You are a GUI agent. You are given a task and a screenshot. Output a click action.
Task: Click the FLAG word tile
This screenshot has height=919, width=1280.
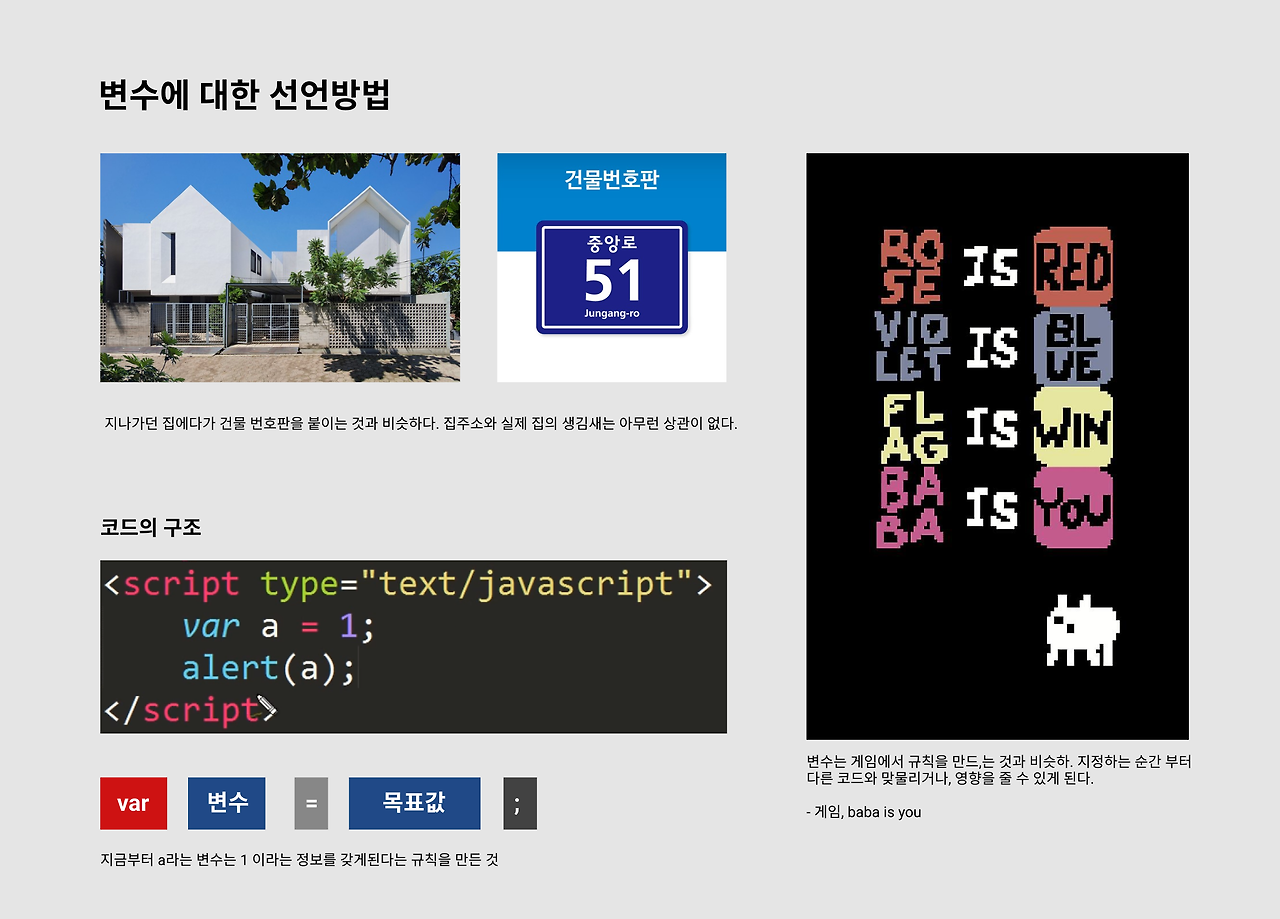point(913,427)
